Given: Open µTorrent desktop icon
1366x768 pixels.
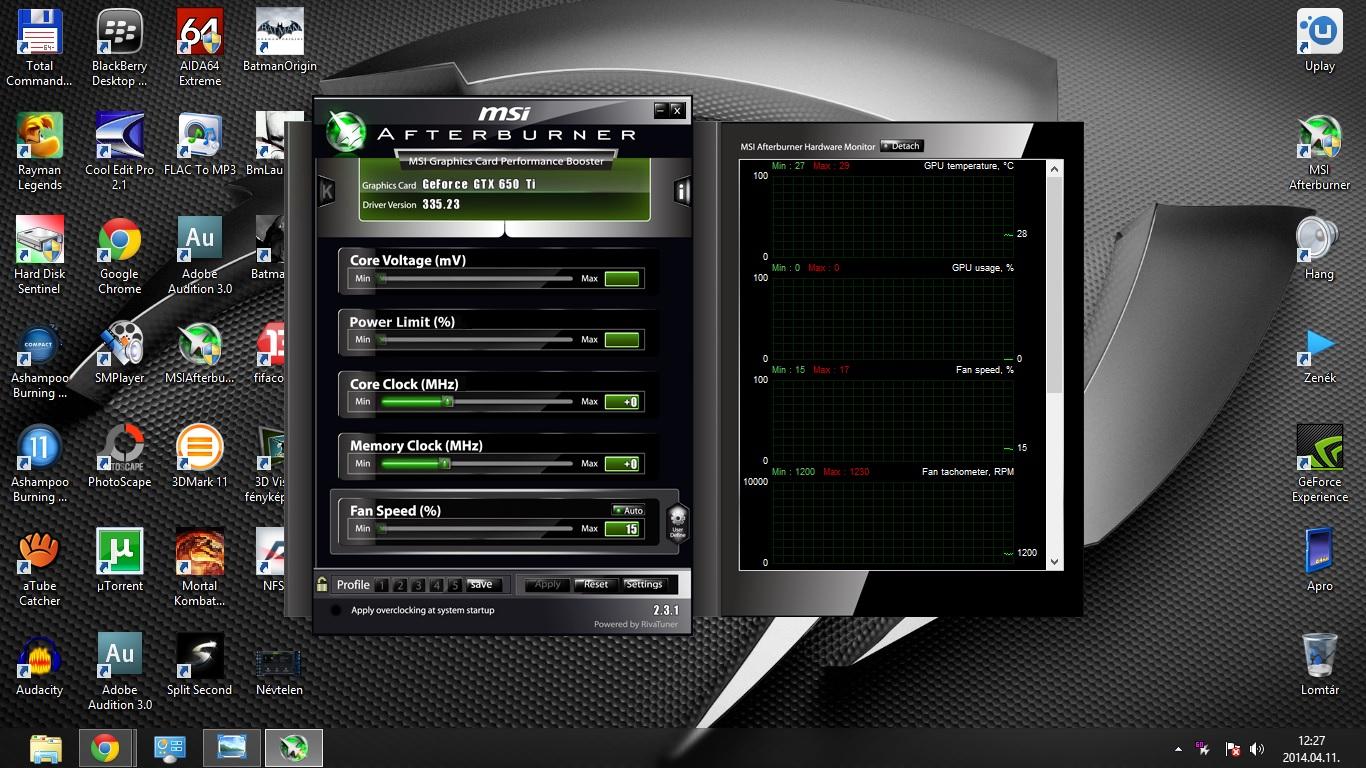Looking at the screenshot, I should (x=119, y=561).
